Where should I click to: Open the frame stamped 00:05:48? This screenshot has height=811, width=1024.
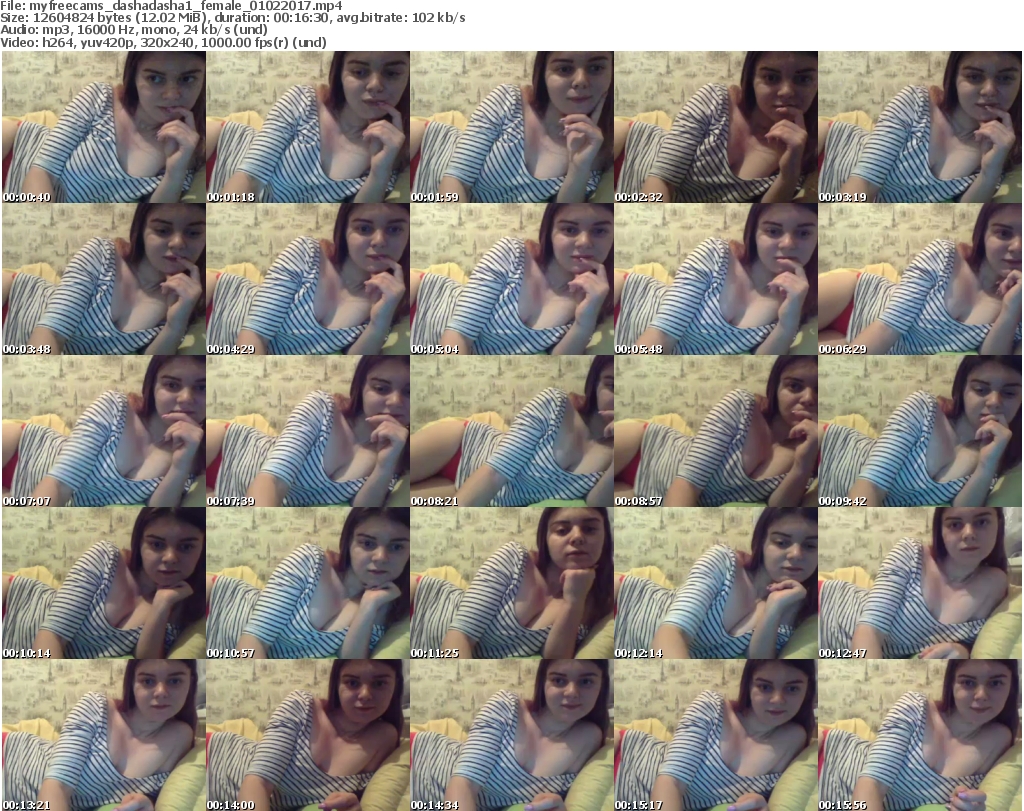tap(716, 279)
